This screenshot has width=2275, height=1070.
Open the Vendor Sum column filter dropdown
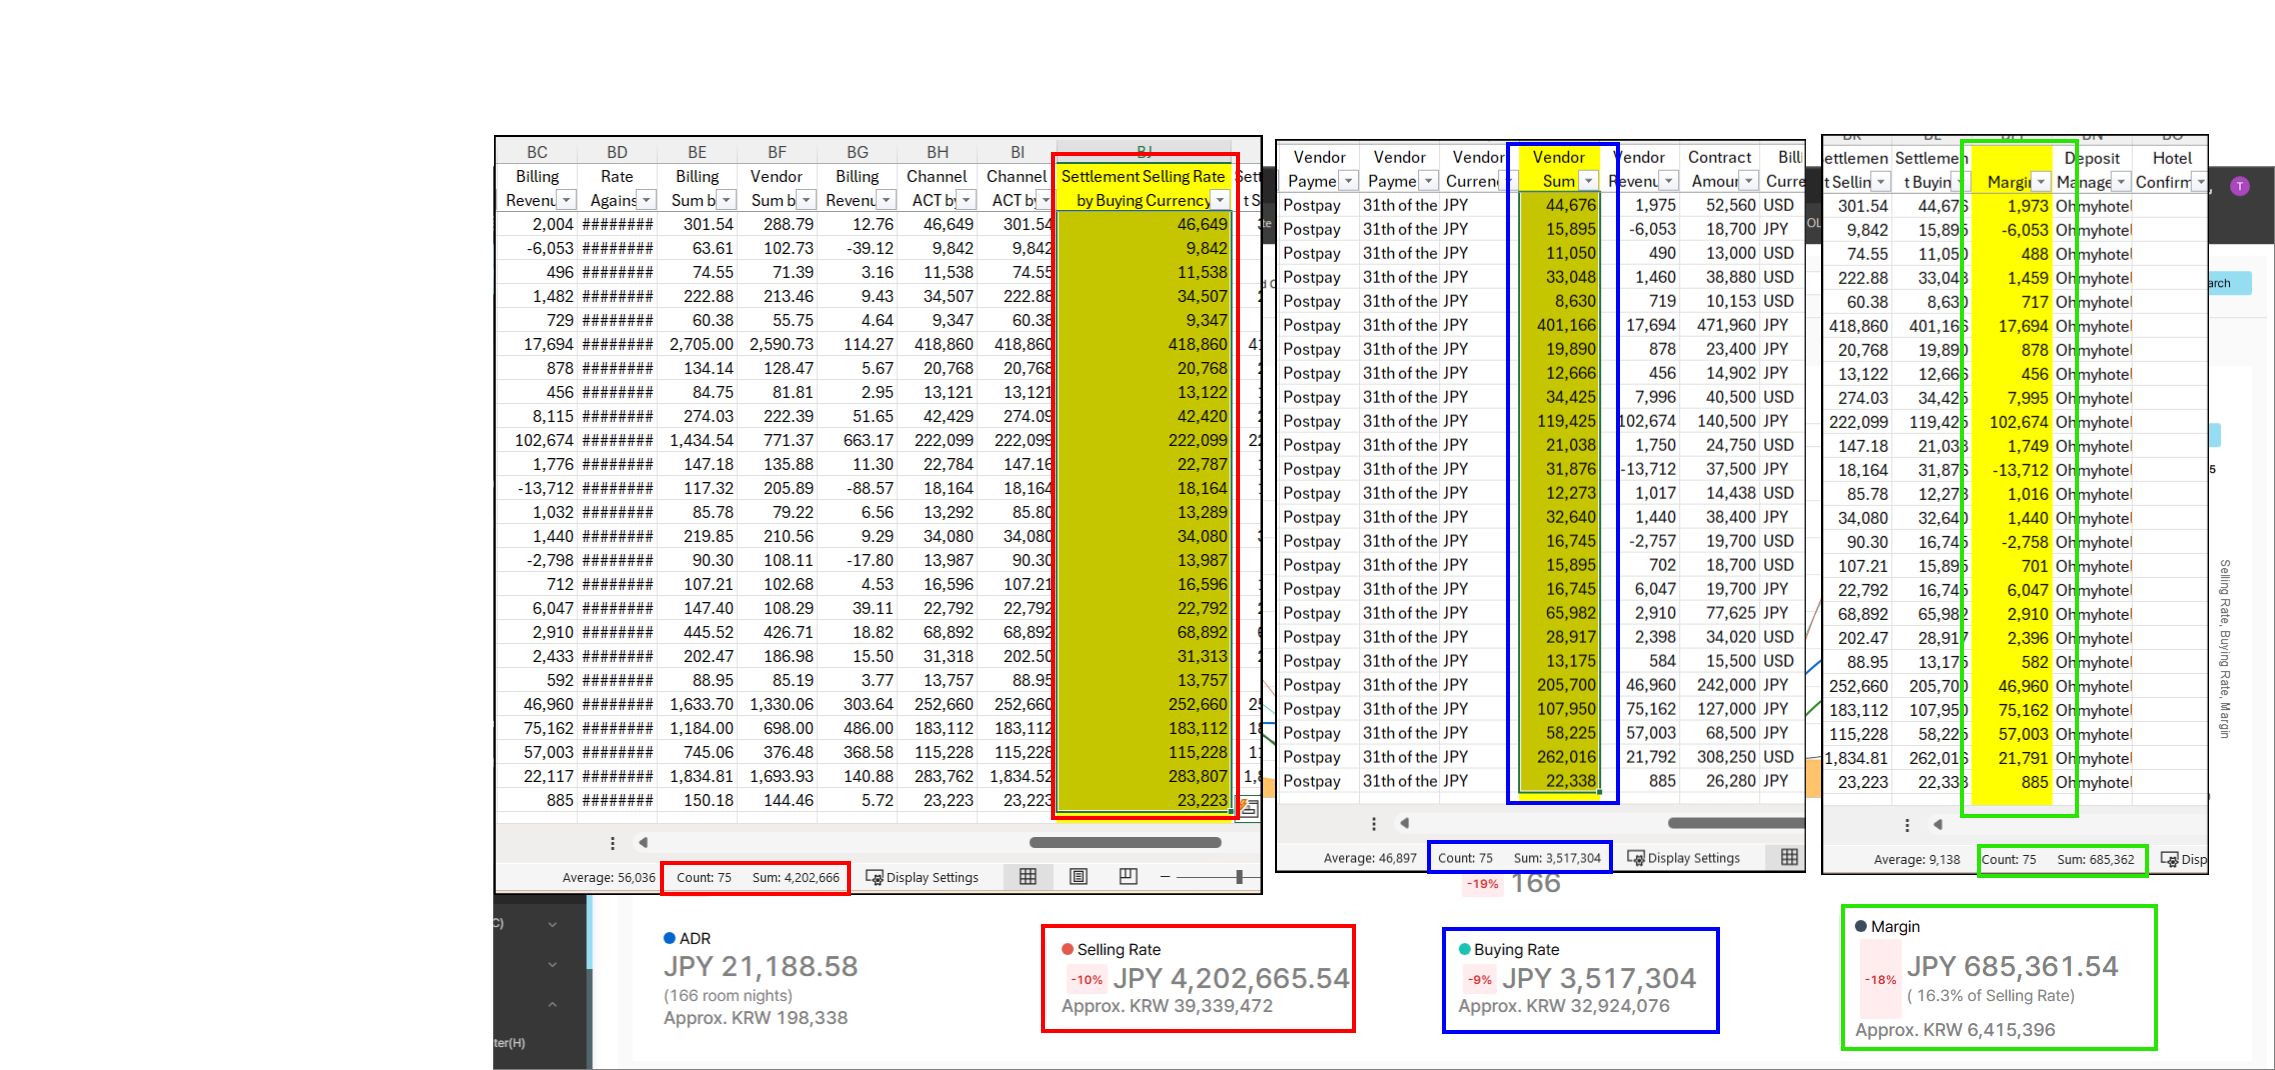1588,181
